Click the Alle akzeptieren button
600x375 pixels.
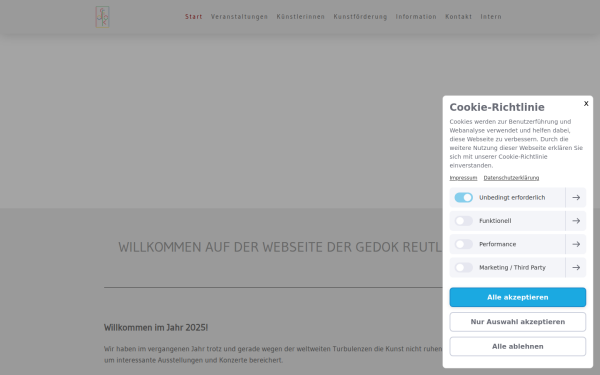pyautogui.click(x=517, y=297)
